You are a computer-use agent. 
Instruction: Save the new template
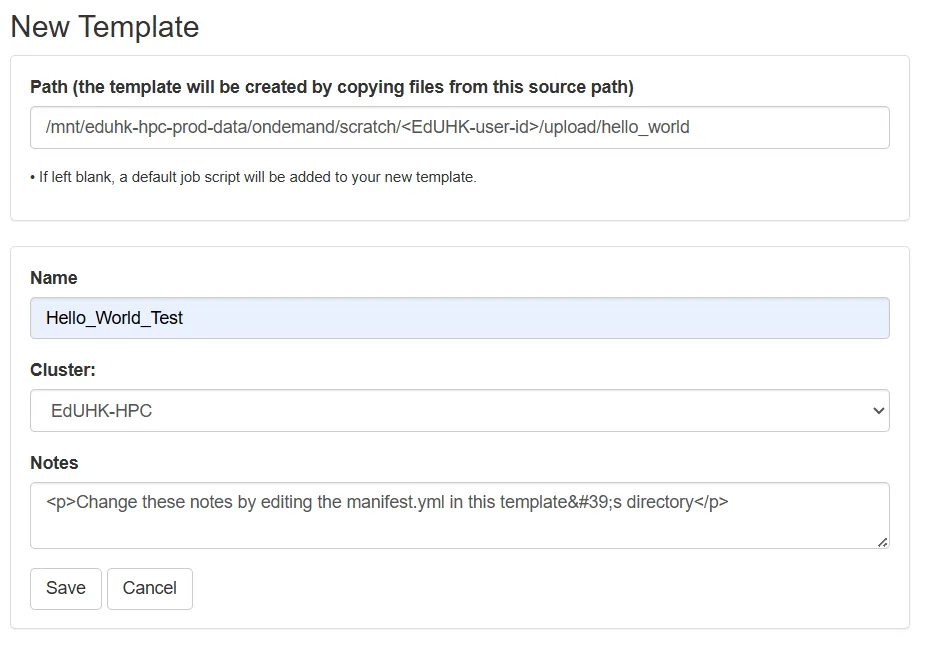click(x=66, y=589)
